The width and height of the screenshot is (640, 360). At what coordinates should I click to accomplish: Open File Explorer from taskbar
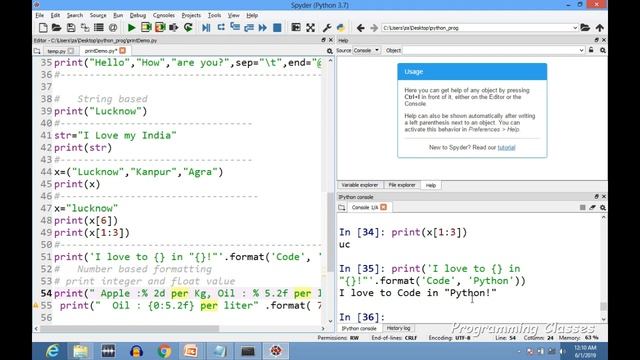click(x=80, y=351)
